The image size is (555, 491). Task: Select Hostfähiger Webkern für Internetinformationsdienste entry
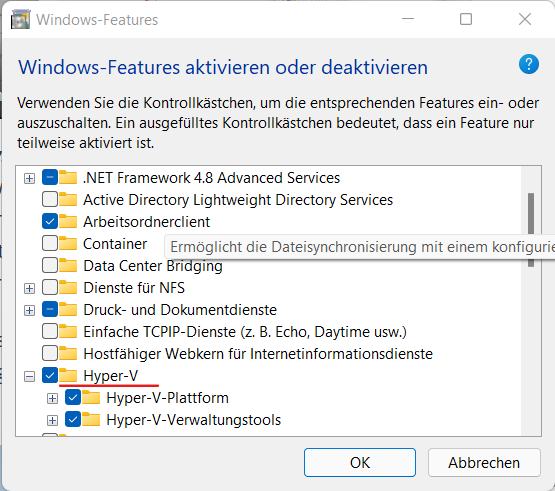click(258, 354)
